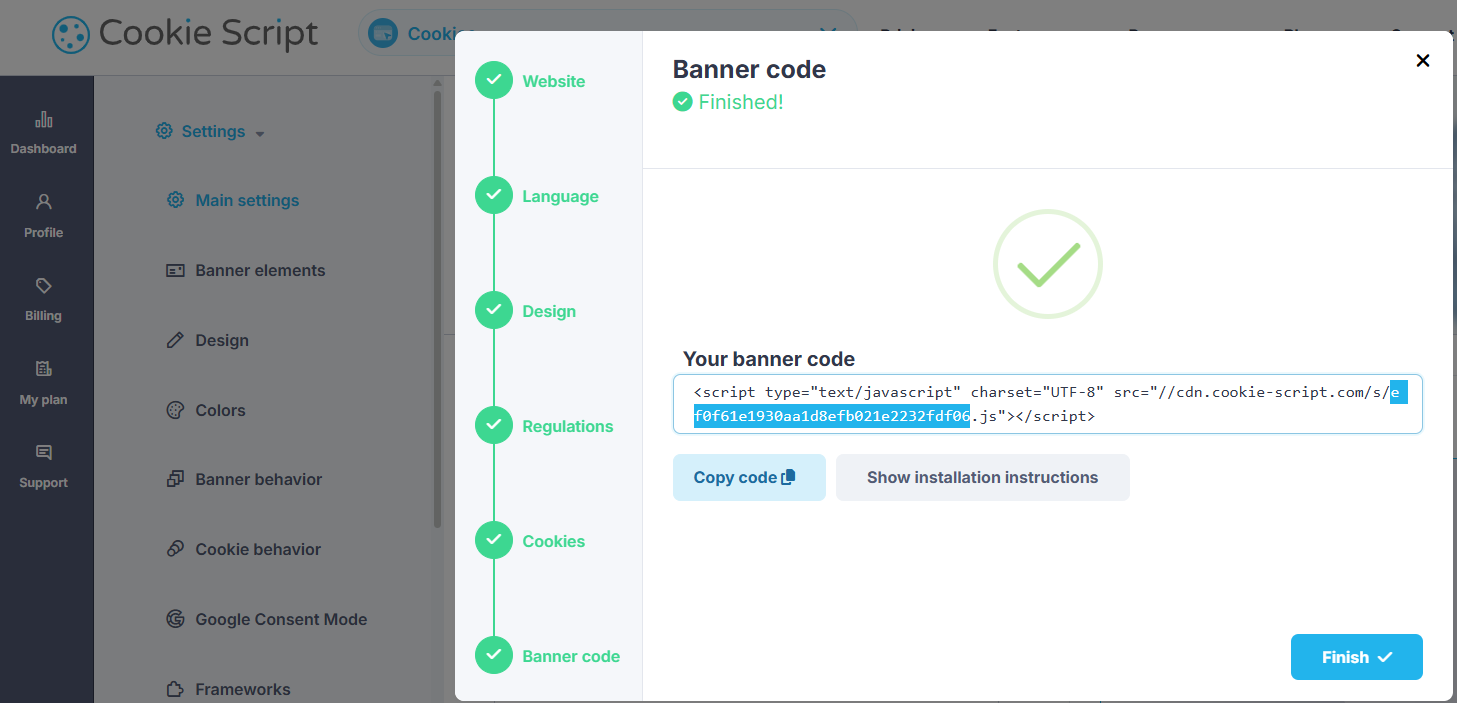The width and height of the screenshot is (1457, 703).
Task: Open Cookie behavior settings
Action: point(258,549)
